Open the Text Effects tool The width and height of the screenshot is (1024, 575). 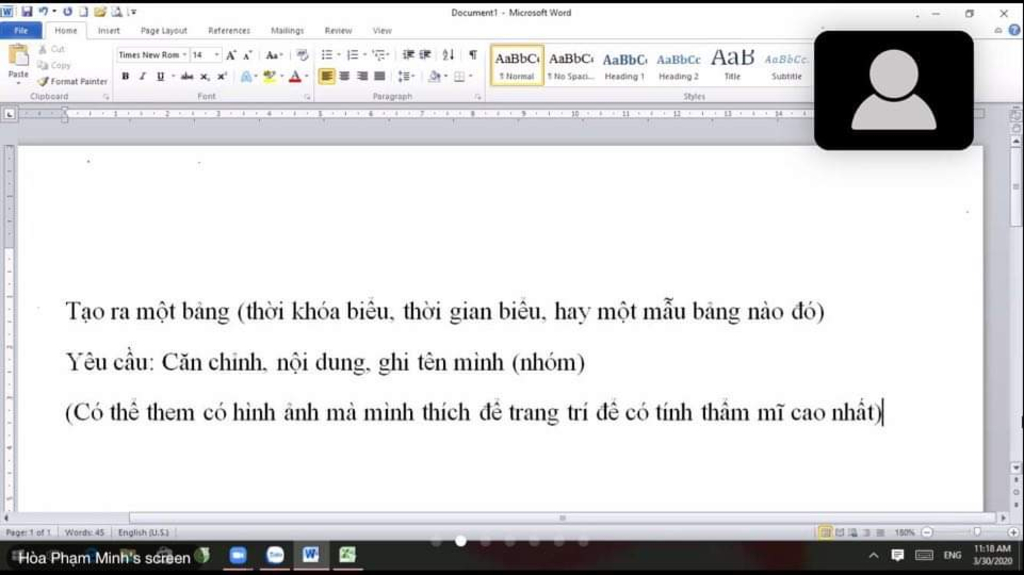pyautogui.click(x=246, y=76)
